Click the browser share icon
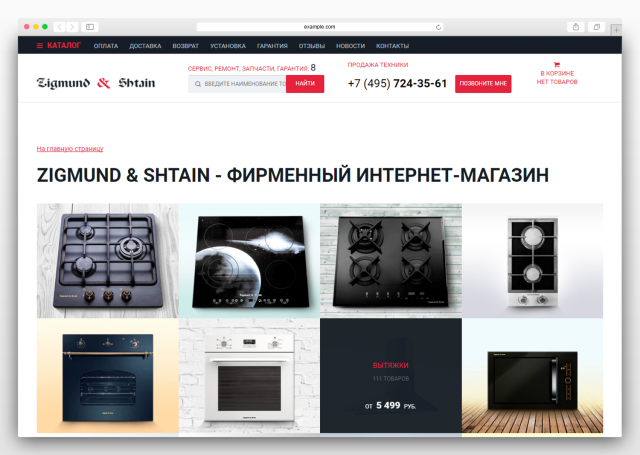The width and height of the screenshot is (640, 455). point(576,27)
